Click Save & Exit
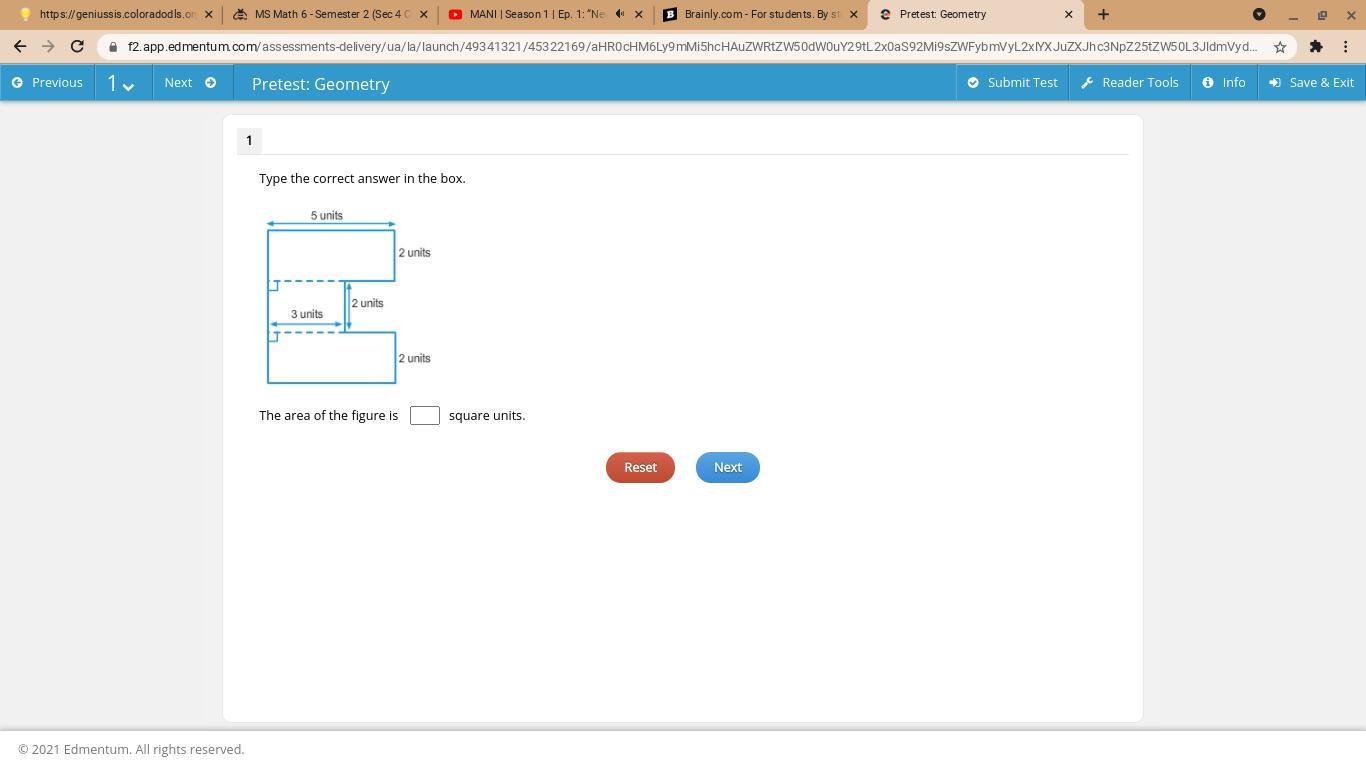The width and height of the screenshot is (1366, 768). (x=1311, y=83)
